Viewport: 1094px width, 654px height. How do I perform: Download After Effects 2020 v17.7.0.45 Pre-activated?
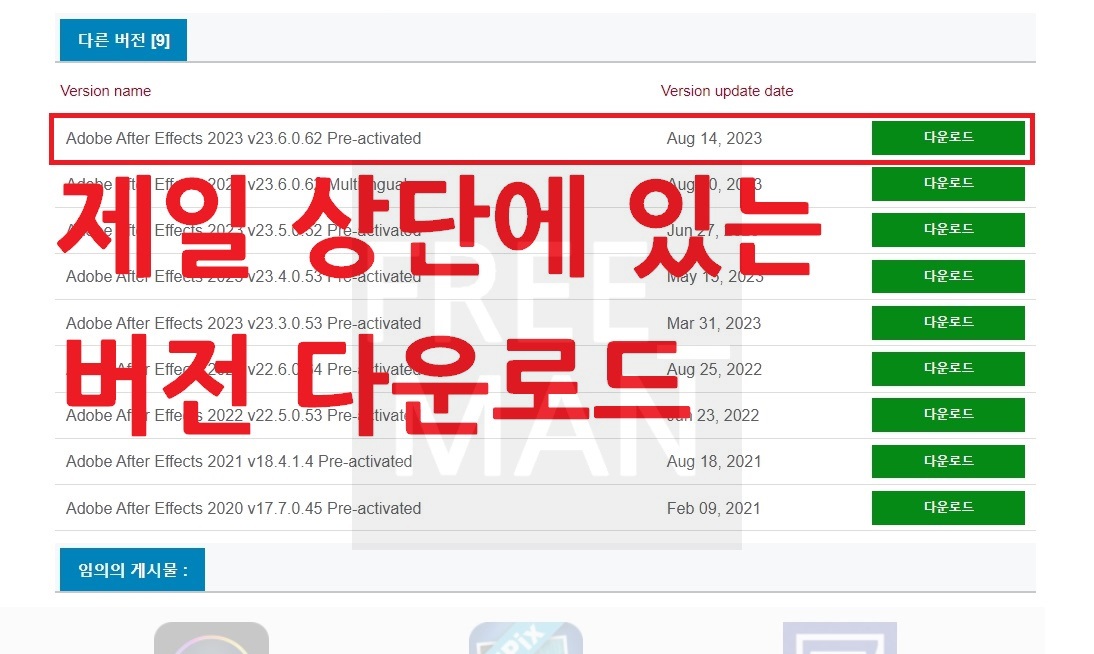947,507
